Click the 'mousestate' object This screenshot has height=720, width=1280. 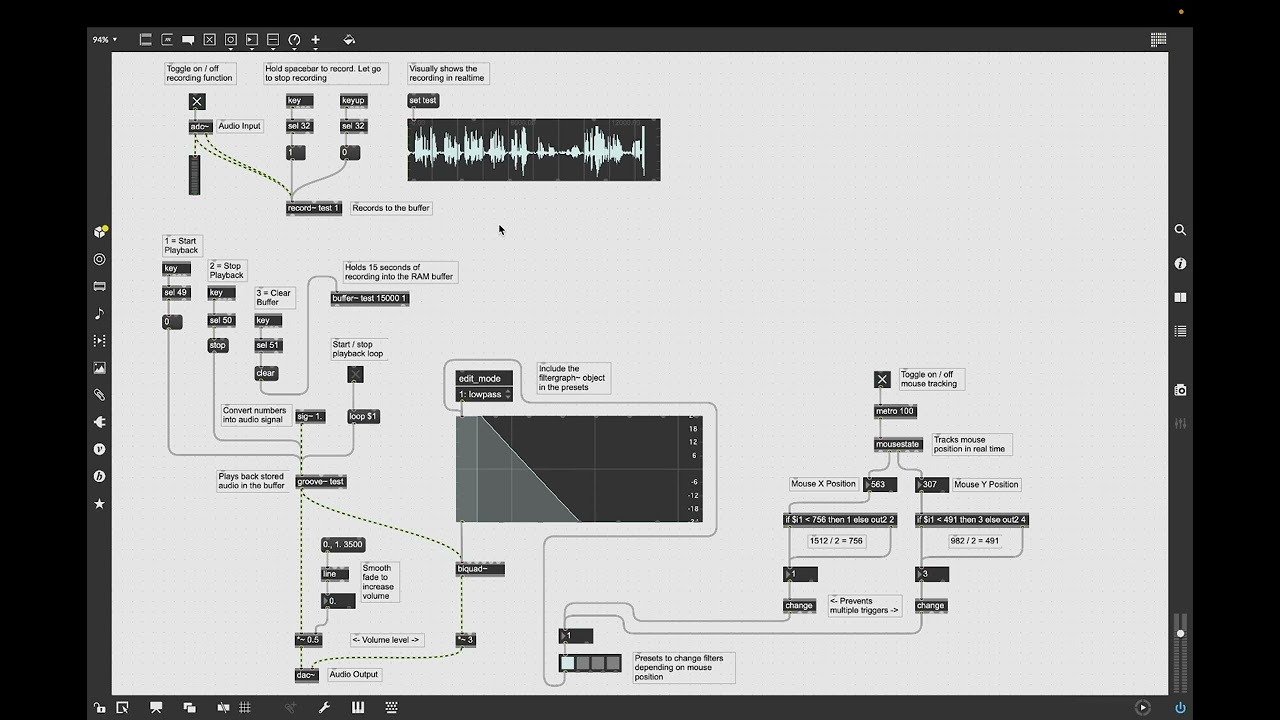(897, 444)
